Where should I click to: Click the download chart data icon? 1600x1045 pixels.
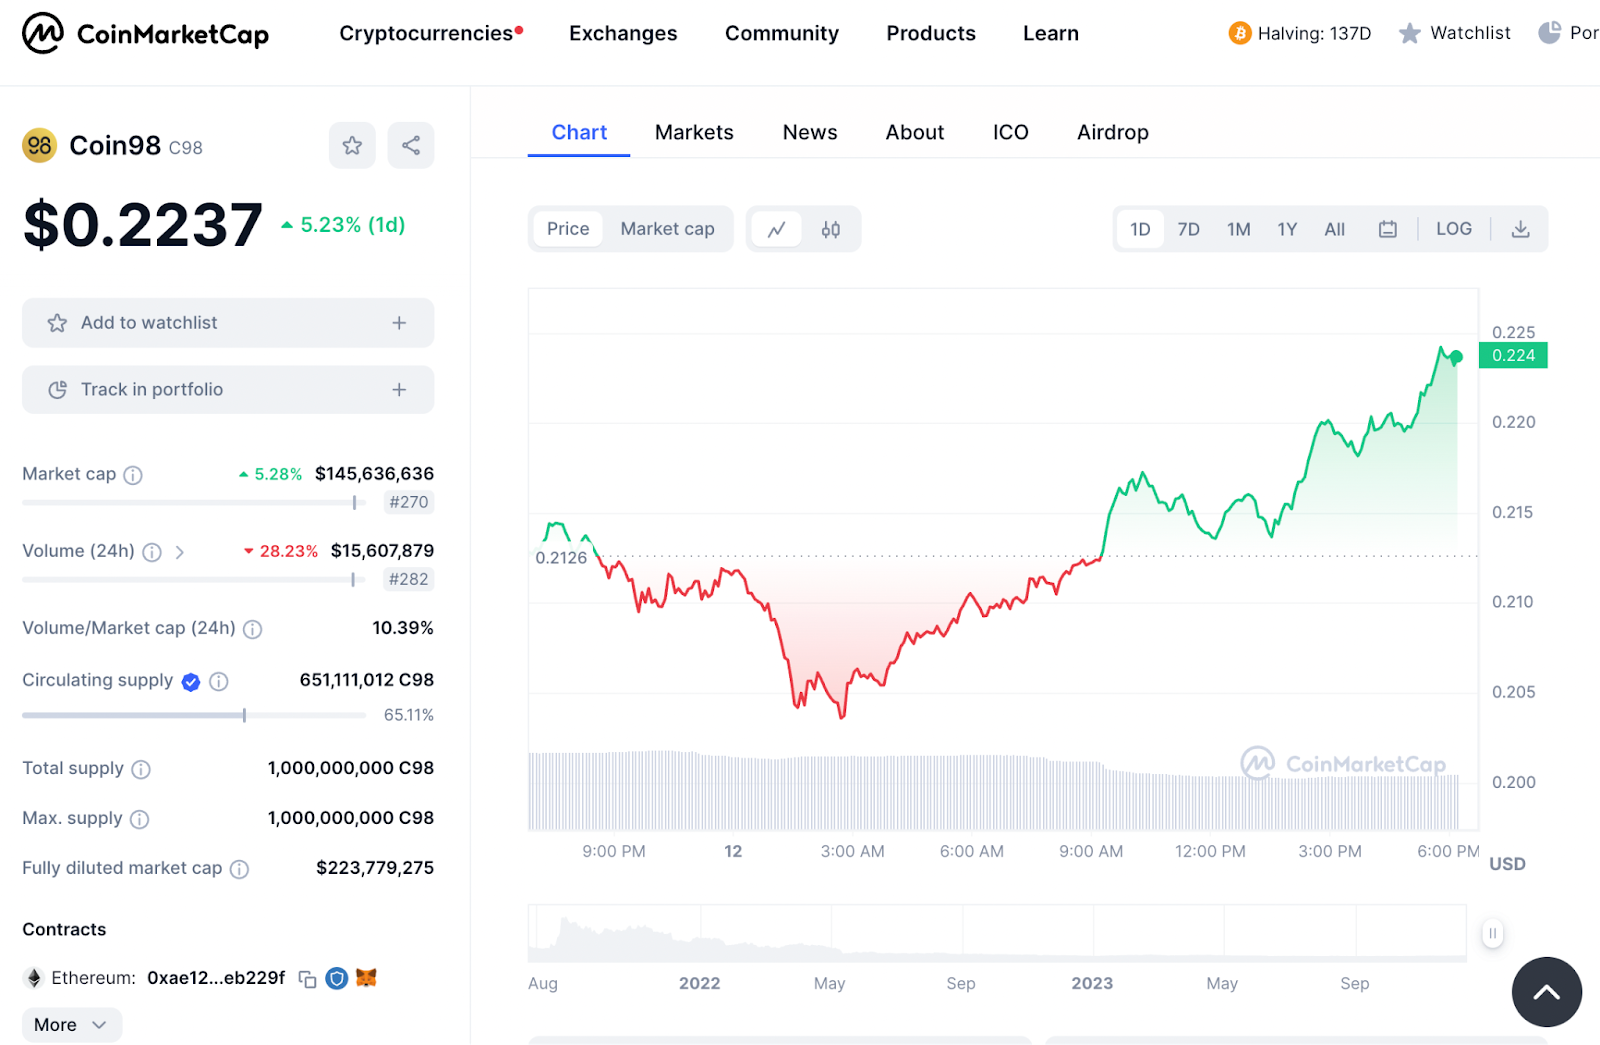pos(1520,229)
